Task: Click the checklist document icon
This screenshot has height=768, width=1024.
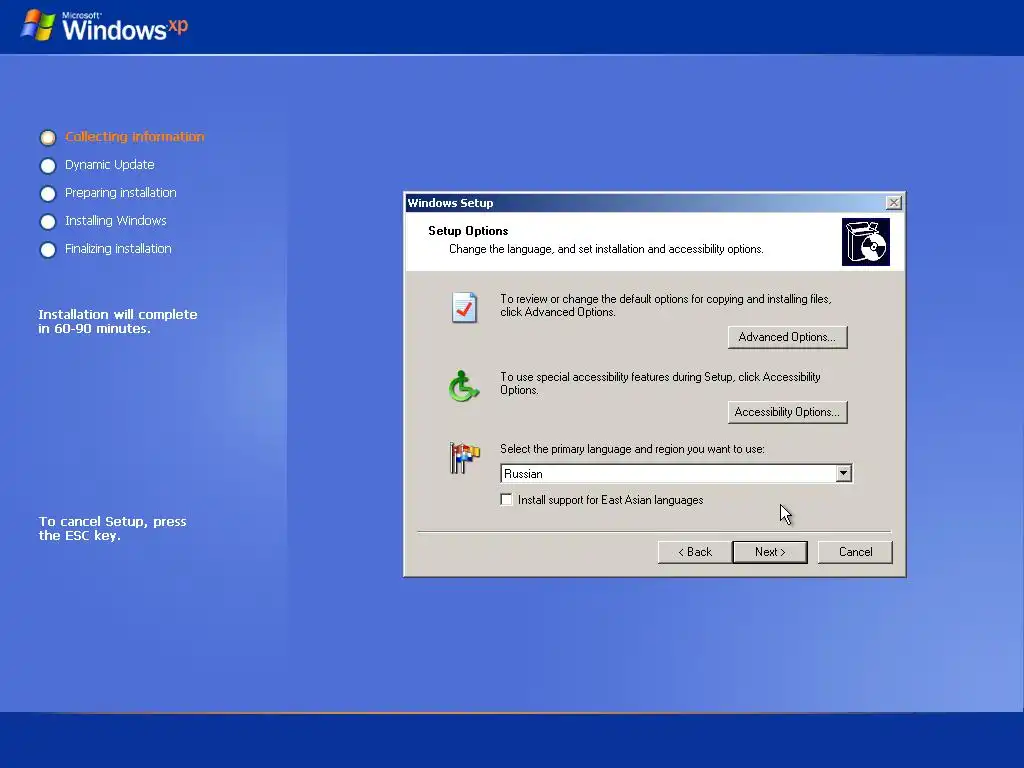Action: pos(464,307)
